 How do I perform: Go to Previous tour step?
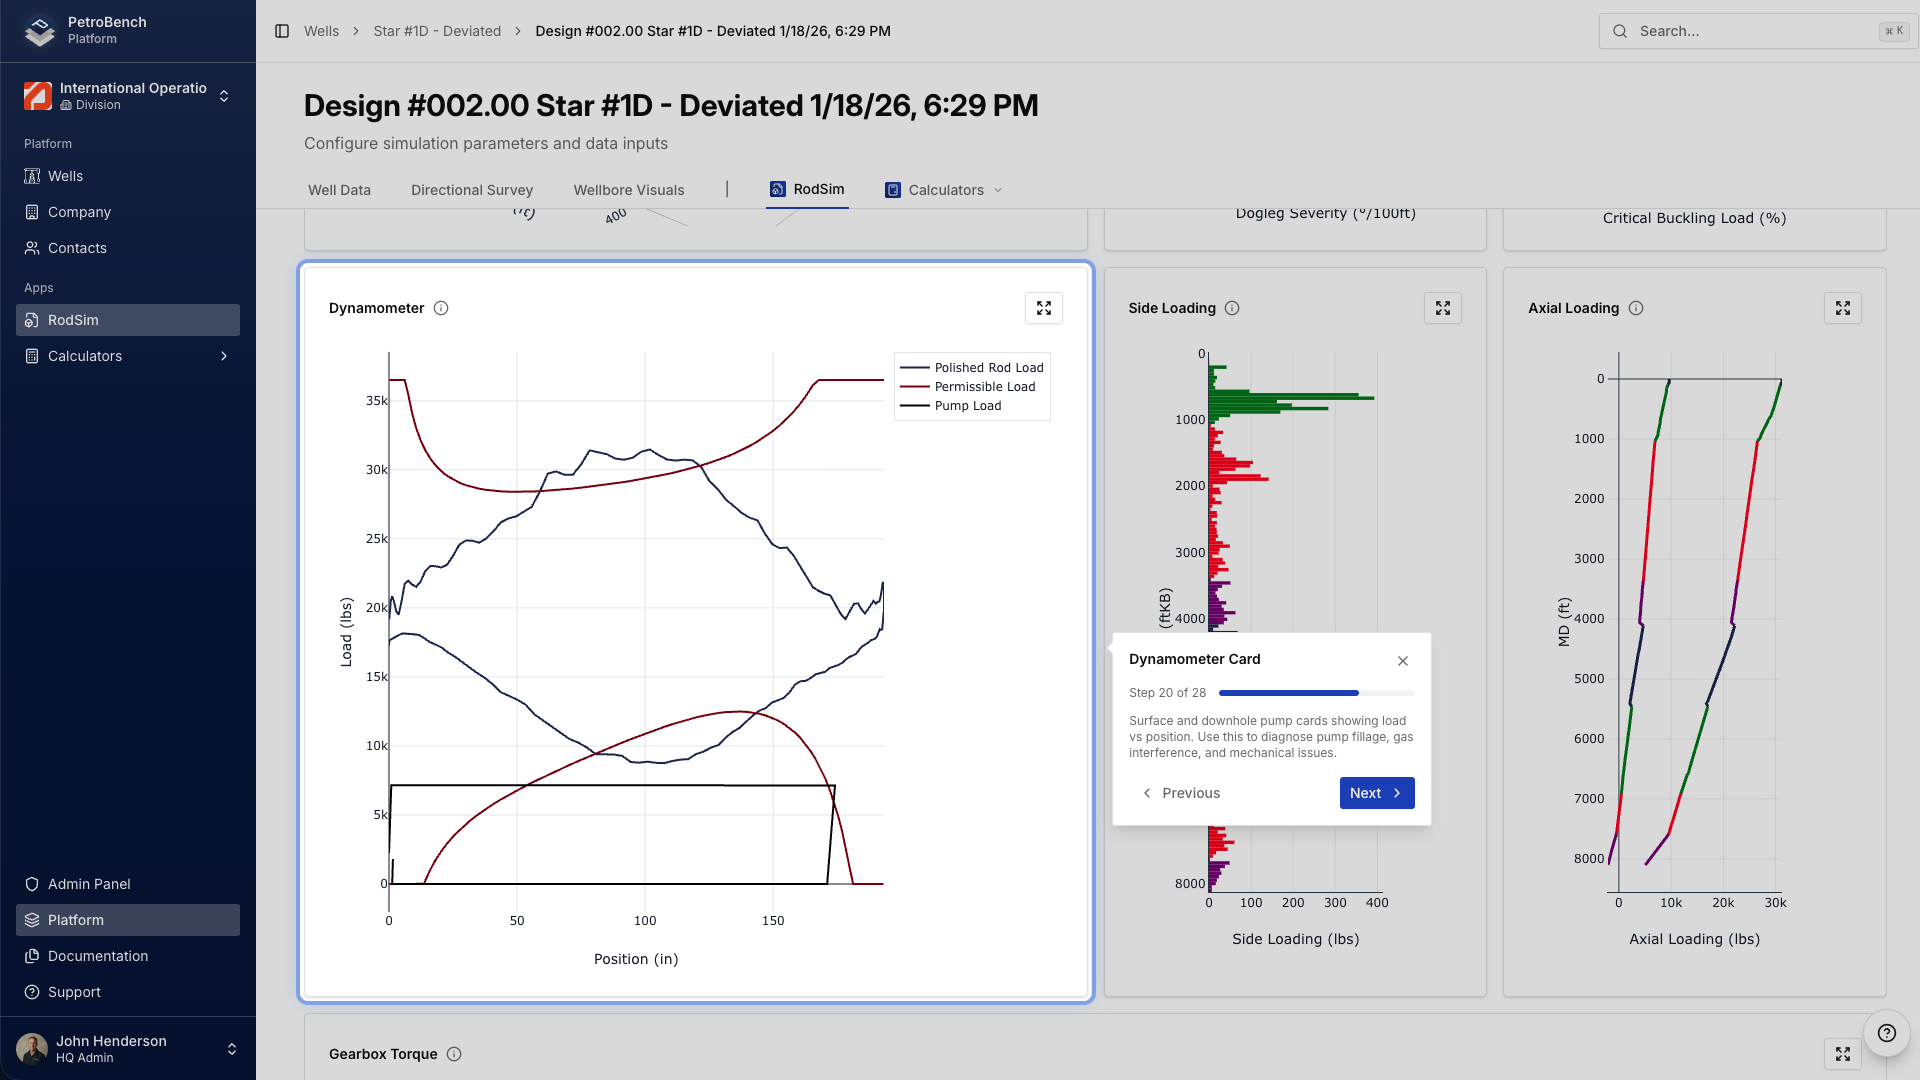[1180, 793]
